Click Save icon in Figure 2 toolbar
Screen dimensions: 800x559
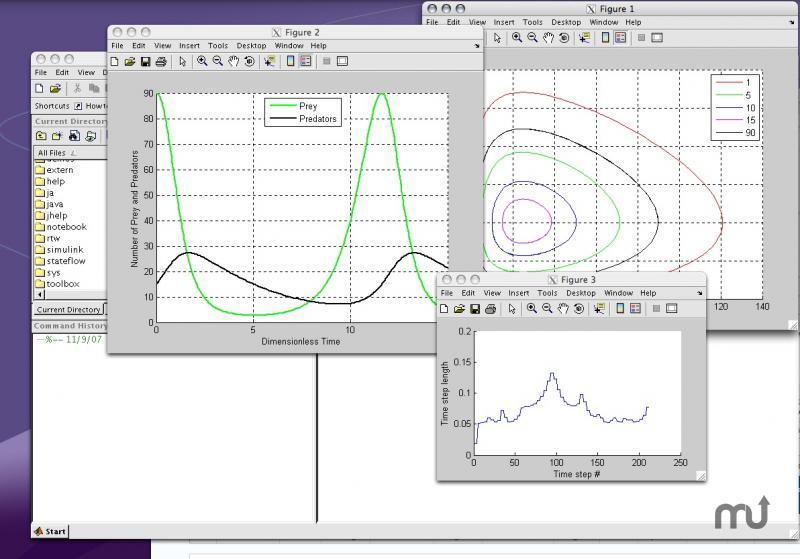[146, 61]
